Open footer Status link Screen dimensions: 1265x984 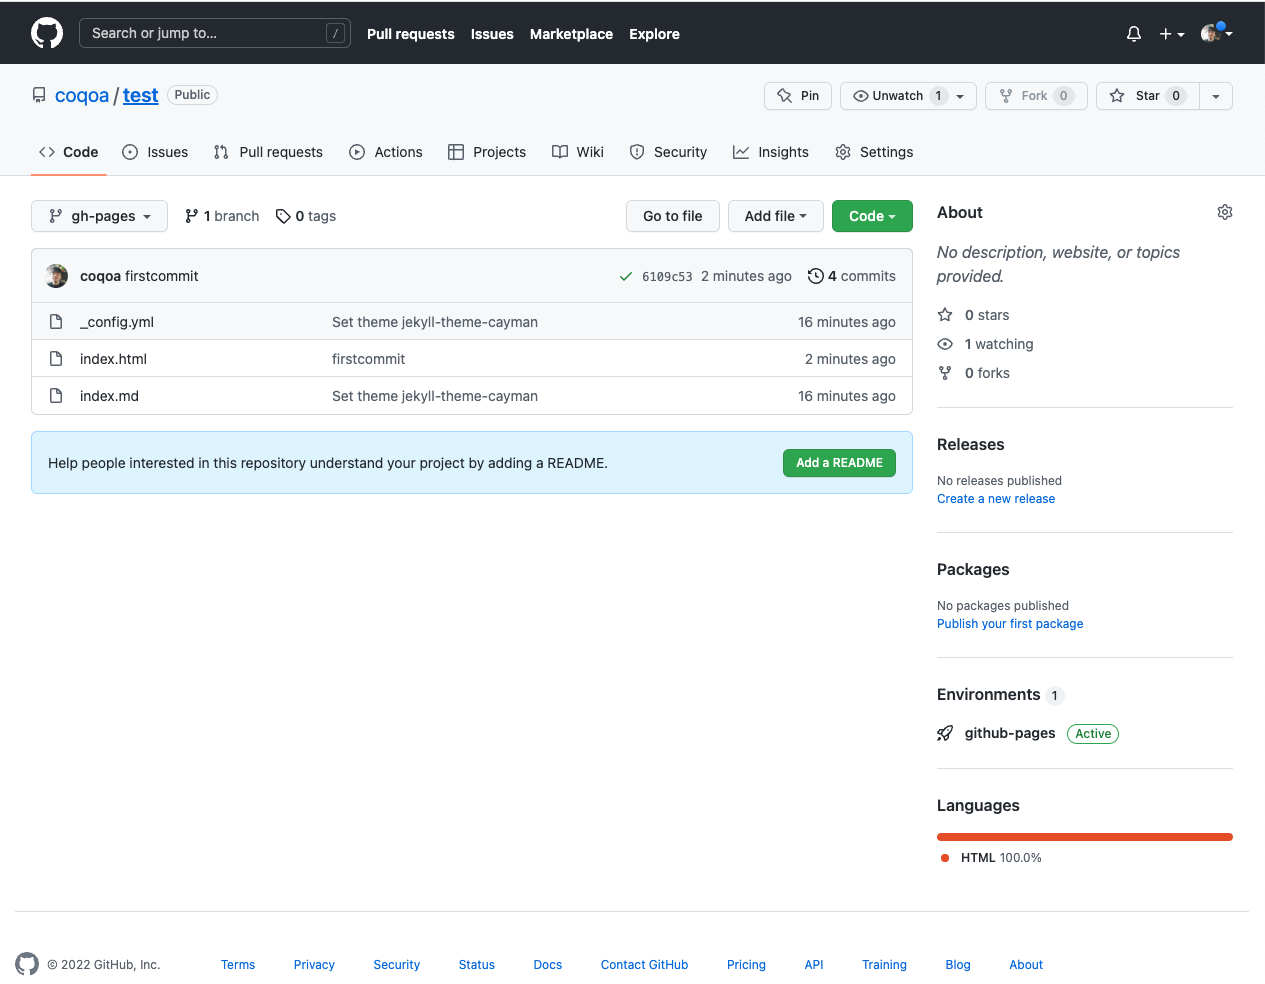click(477, 965)
